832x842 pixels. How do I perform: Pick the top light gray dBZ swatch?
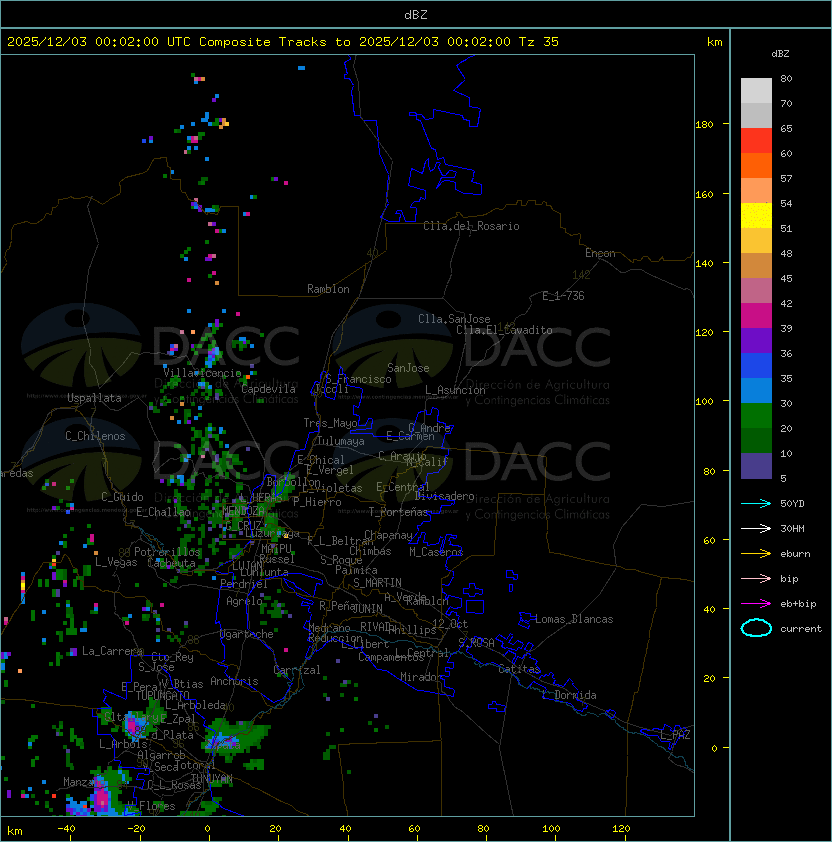[x=756, y=91]
